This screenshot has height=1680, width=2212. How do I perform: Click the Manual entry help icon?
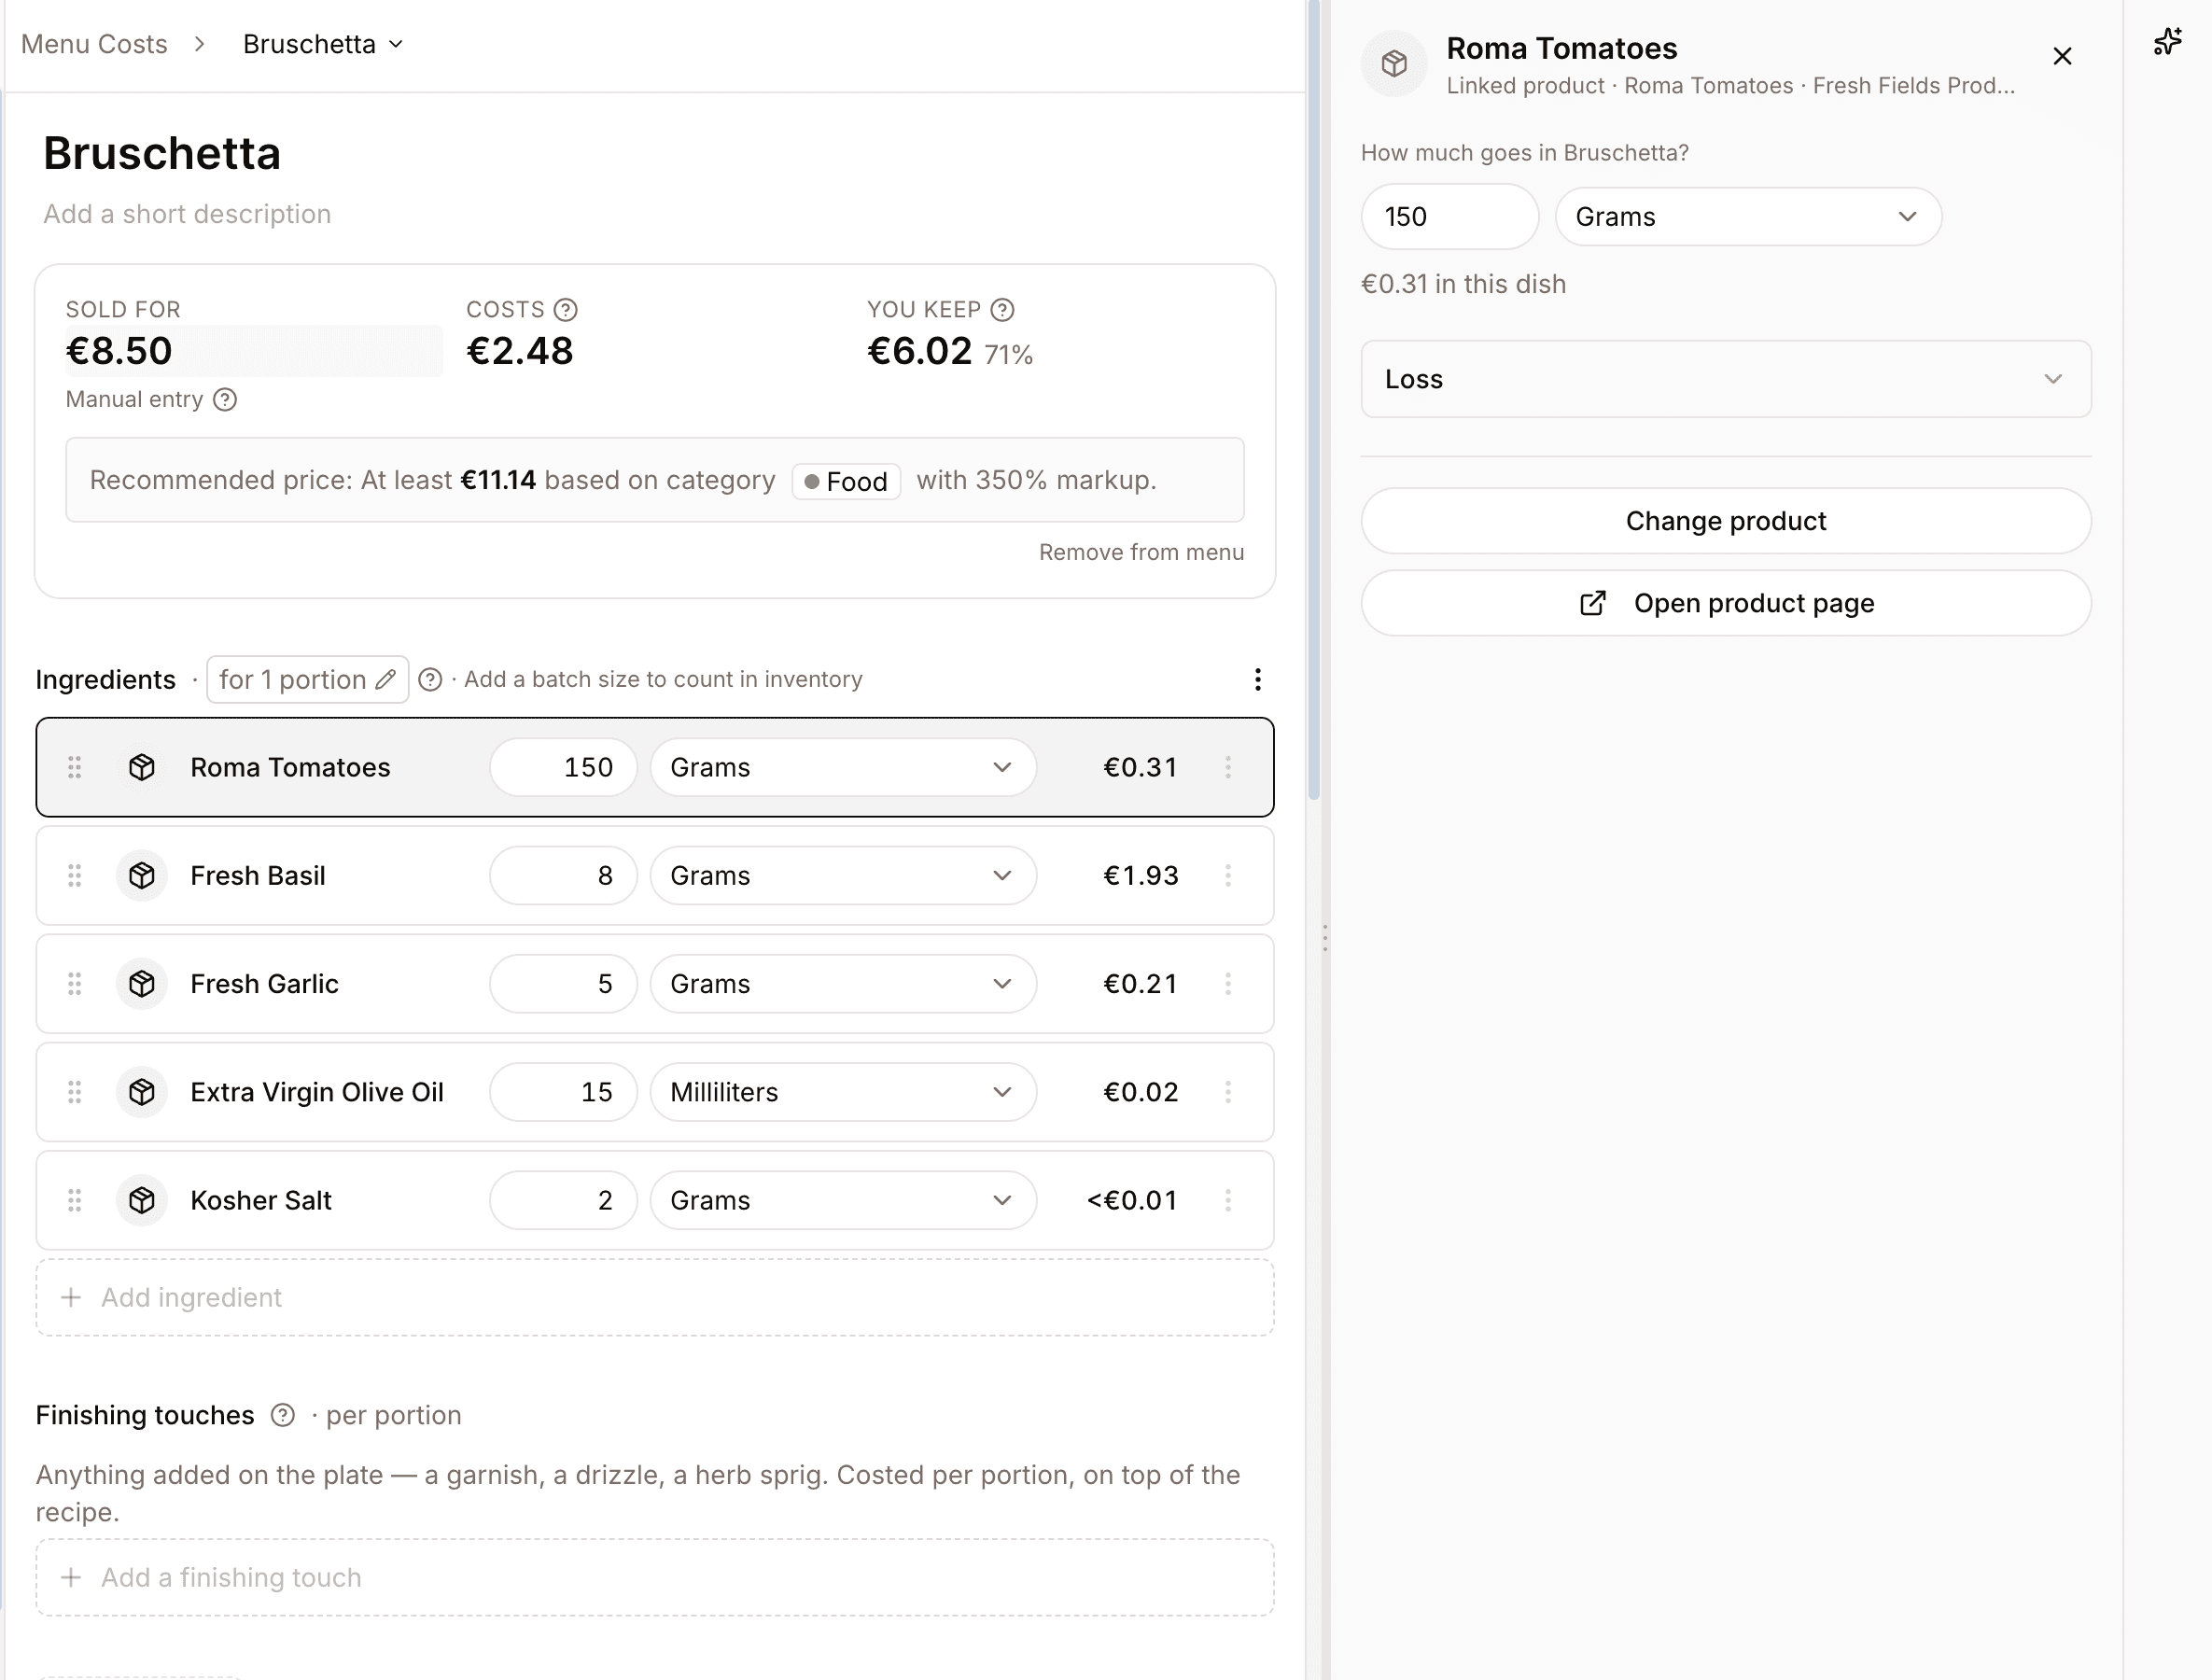[225, 400]
